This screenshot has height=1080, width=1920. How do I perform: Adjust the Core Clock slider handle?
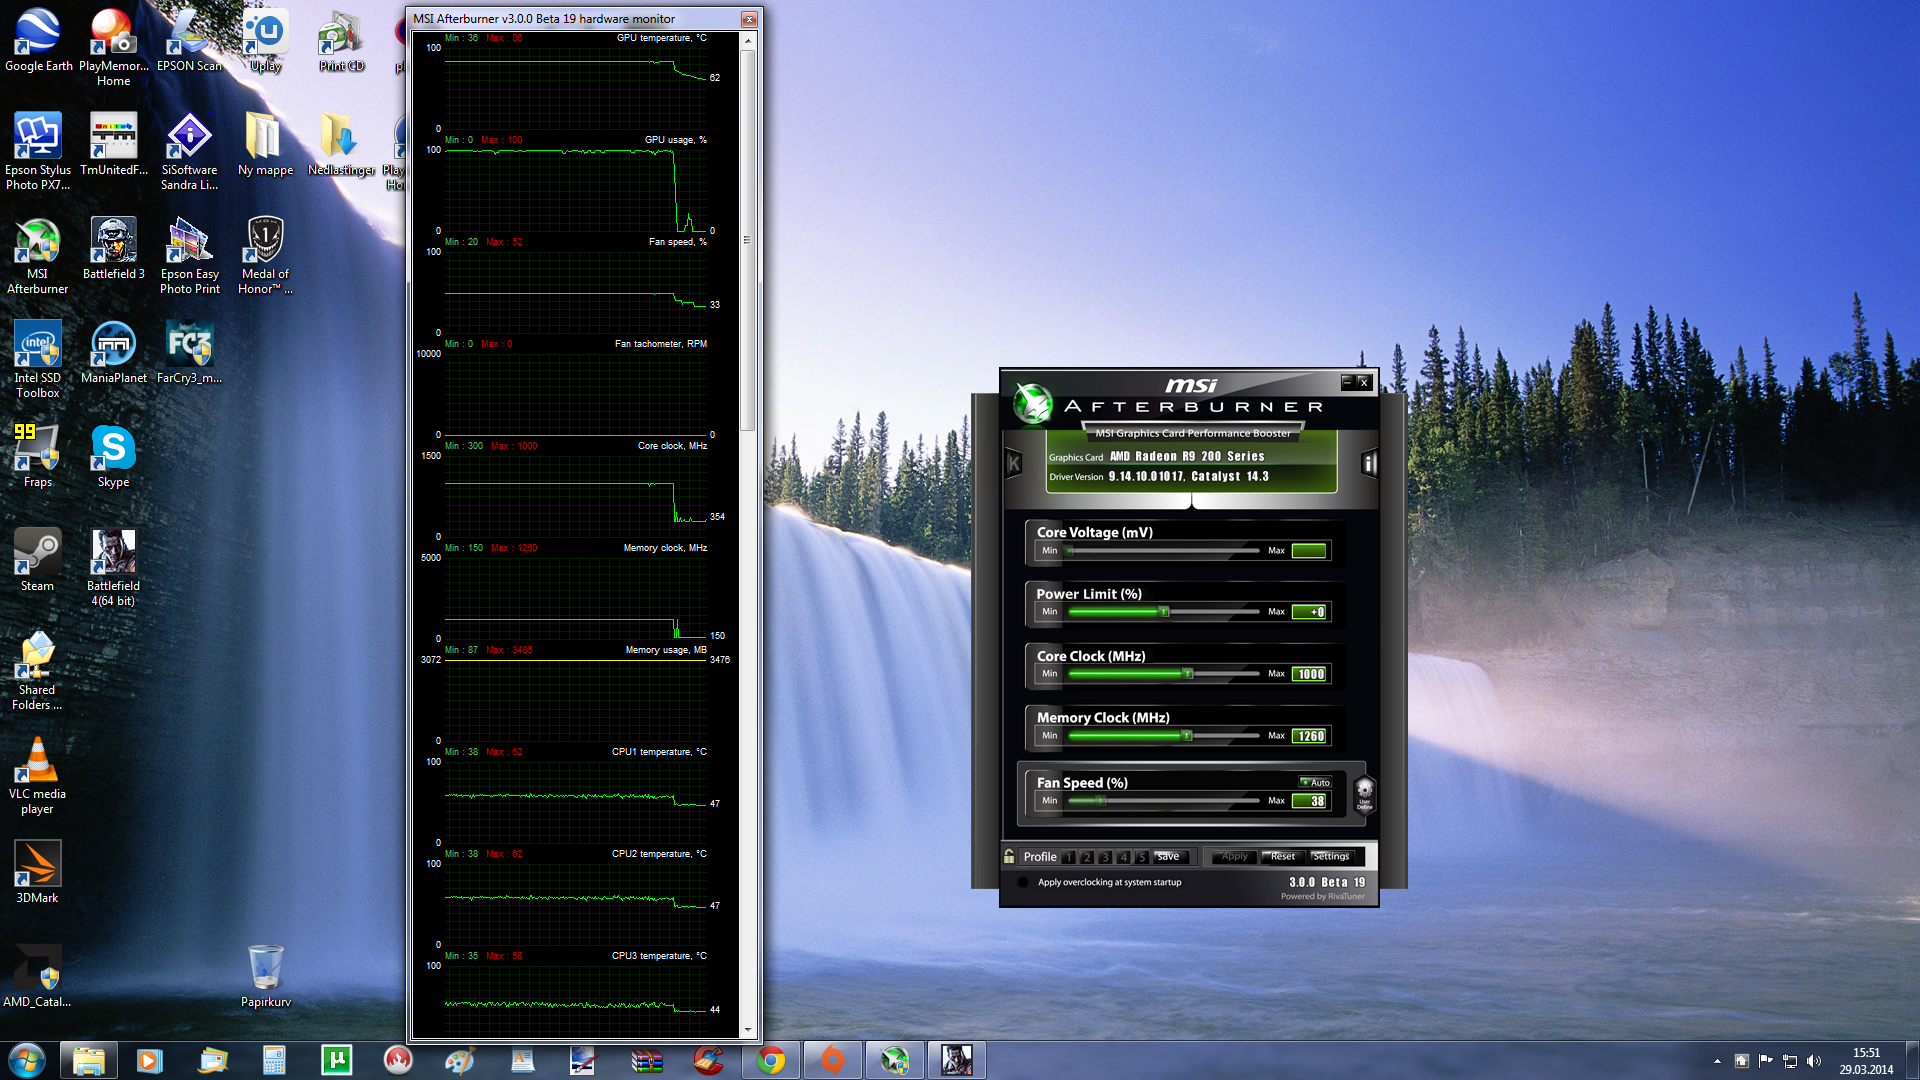click(x=1188, y=674)
